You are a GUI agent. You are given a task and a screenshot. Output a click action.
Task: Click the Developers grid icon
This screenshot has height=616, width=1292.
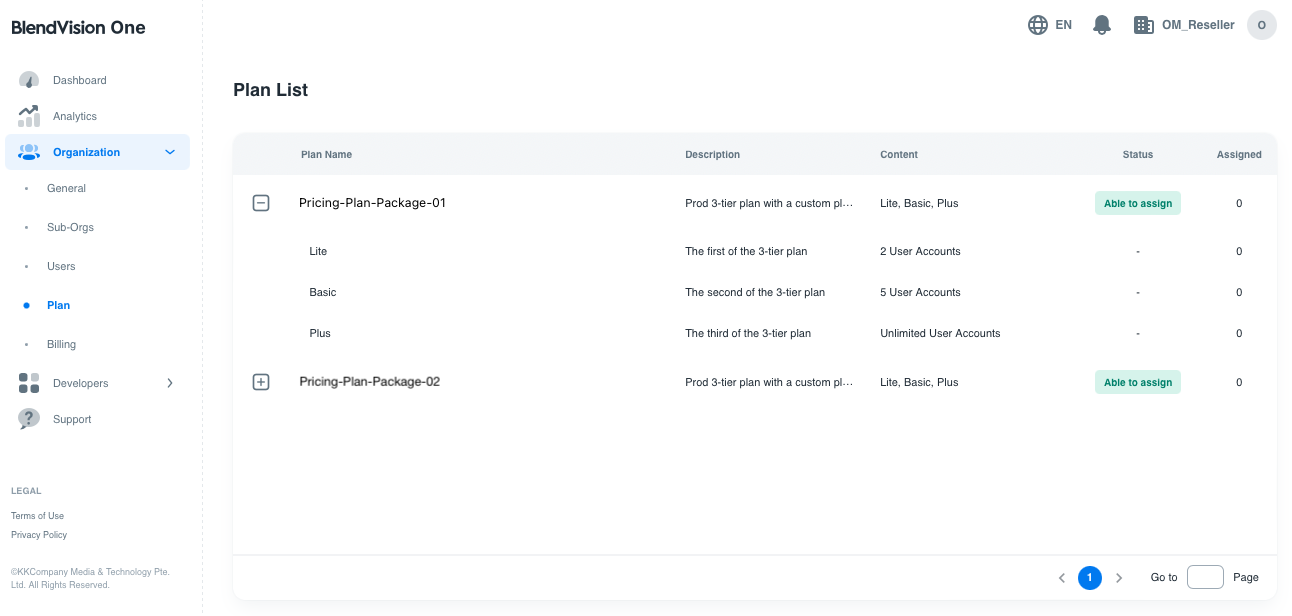click(x=29, y=383)
